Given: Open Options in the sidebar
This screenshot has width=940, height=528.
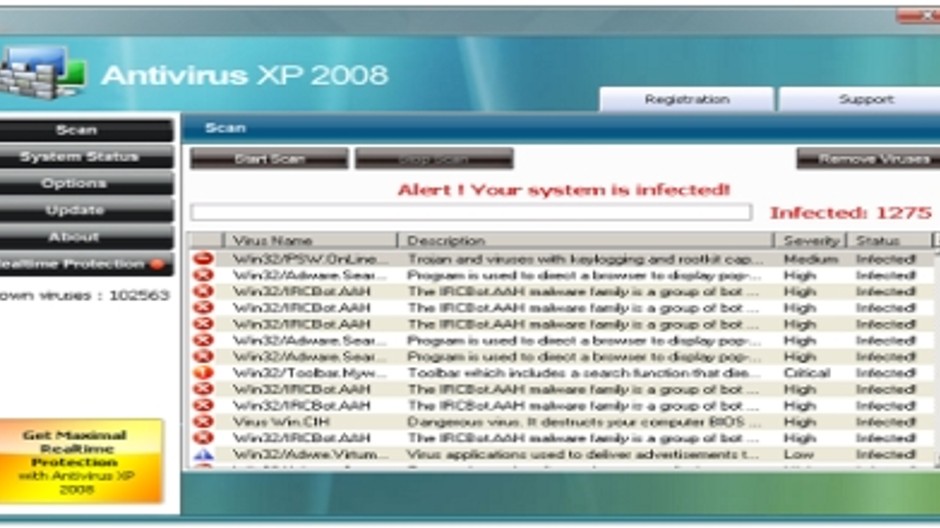Looking at the screenshot, I should 87,183.
